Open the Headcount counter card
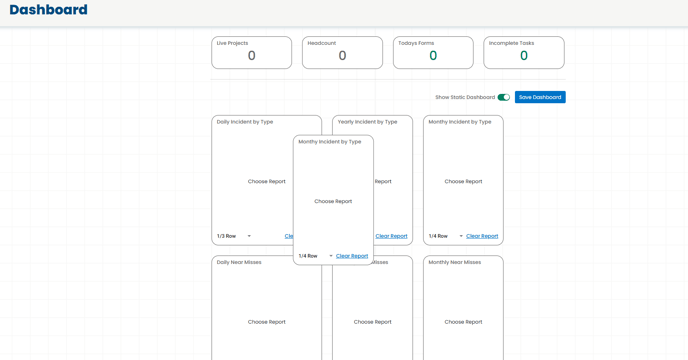This screenshot has width=688, height=360. point(342,53)
